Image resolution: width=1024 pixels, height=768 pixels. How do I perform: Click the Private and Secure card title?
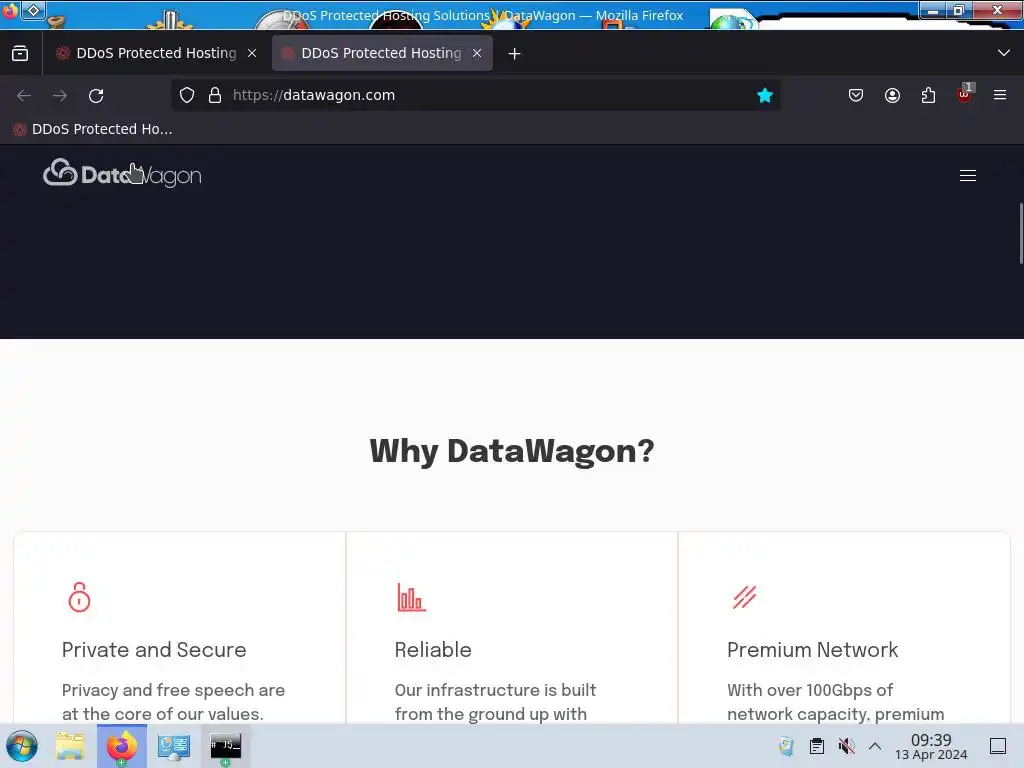click(154, 650)
